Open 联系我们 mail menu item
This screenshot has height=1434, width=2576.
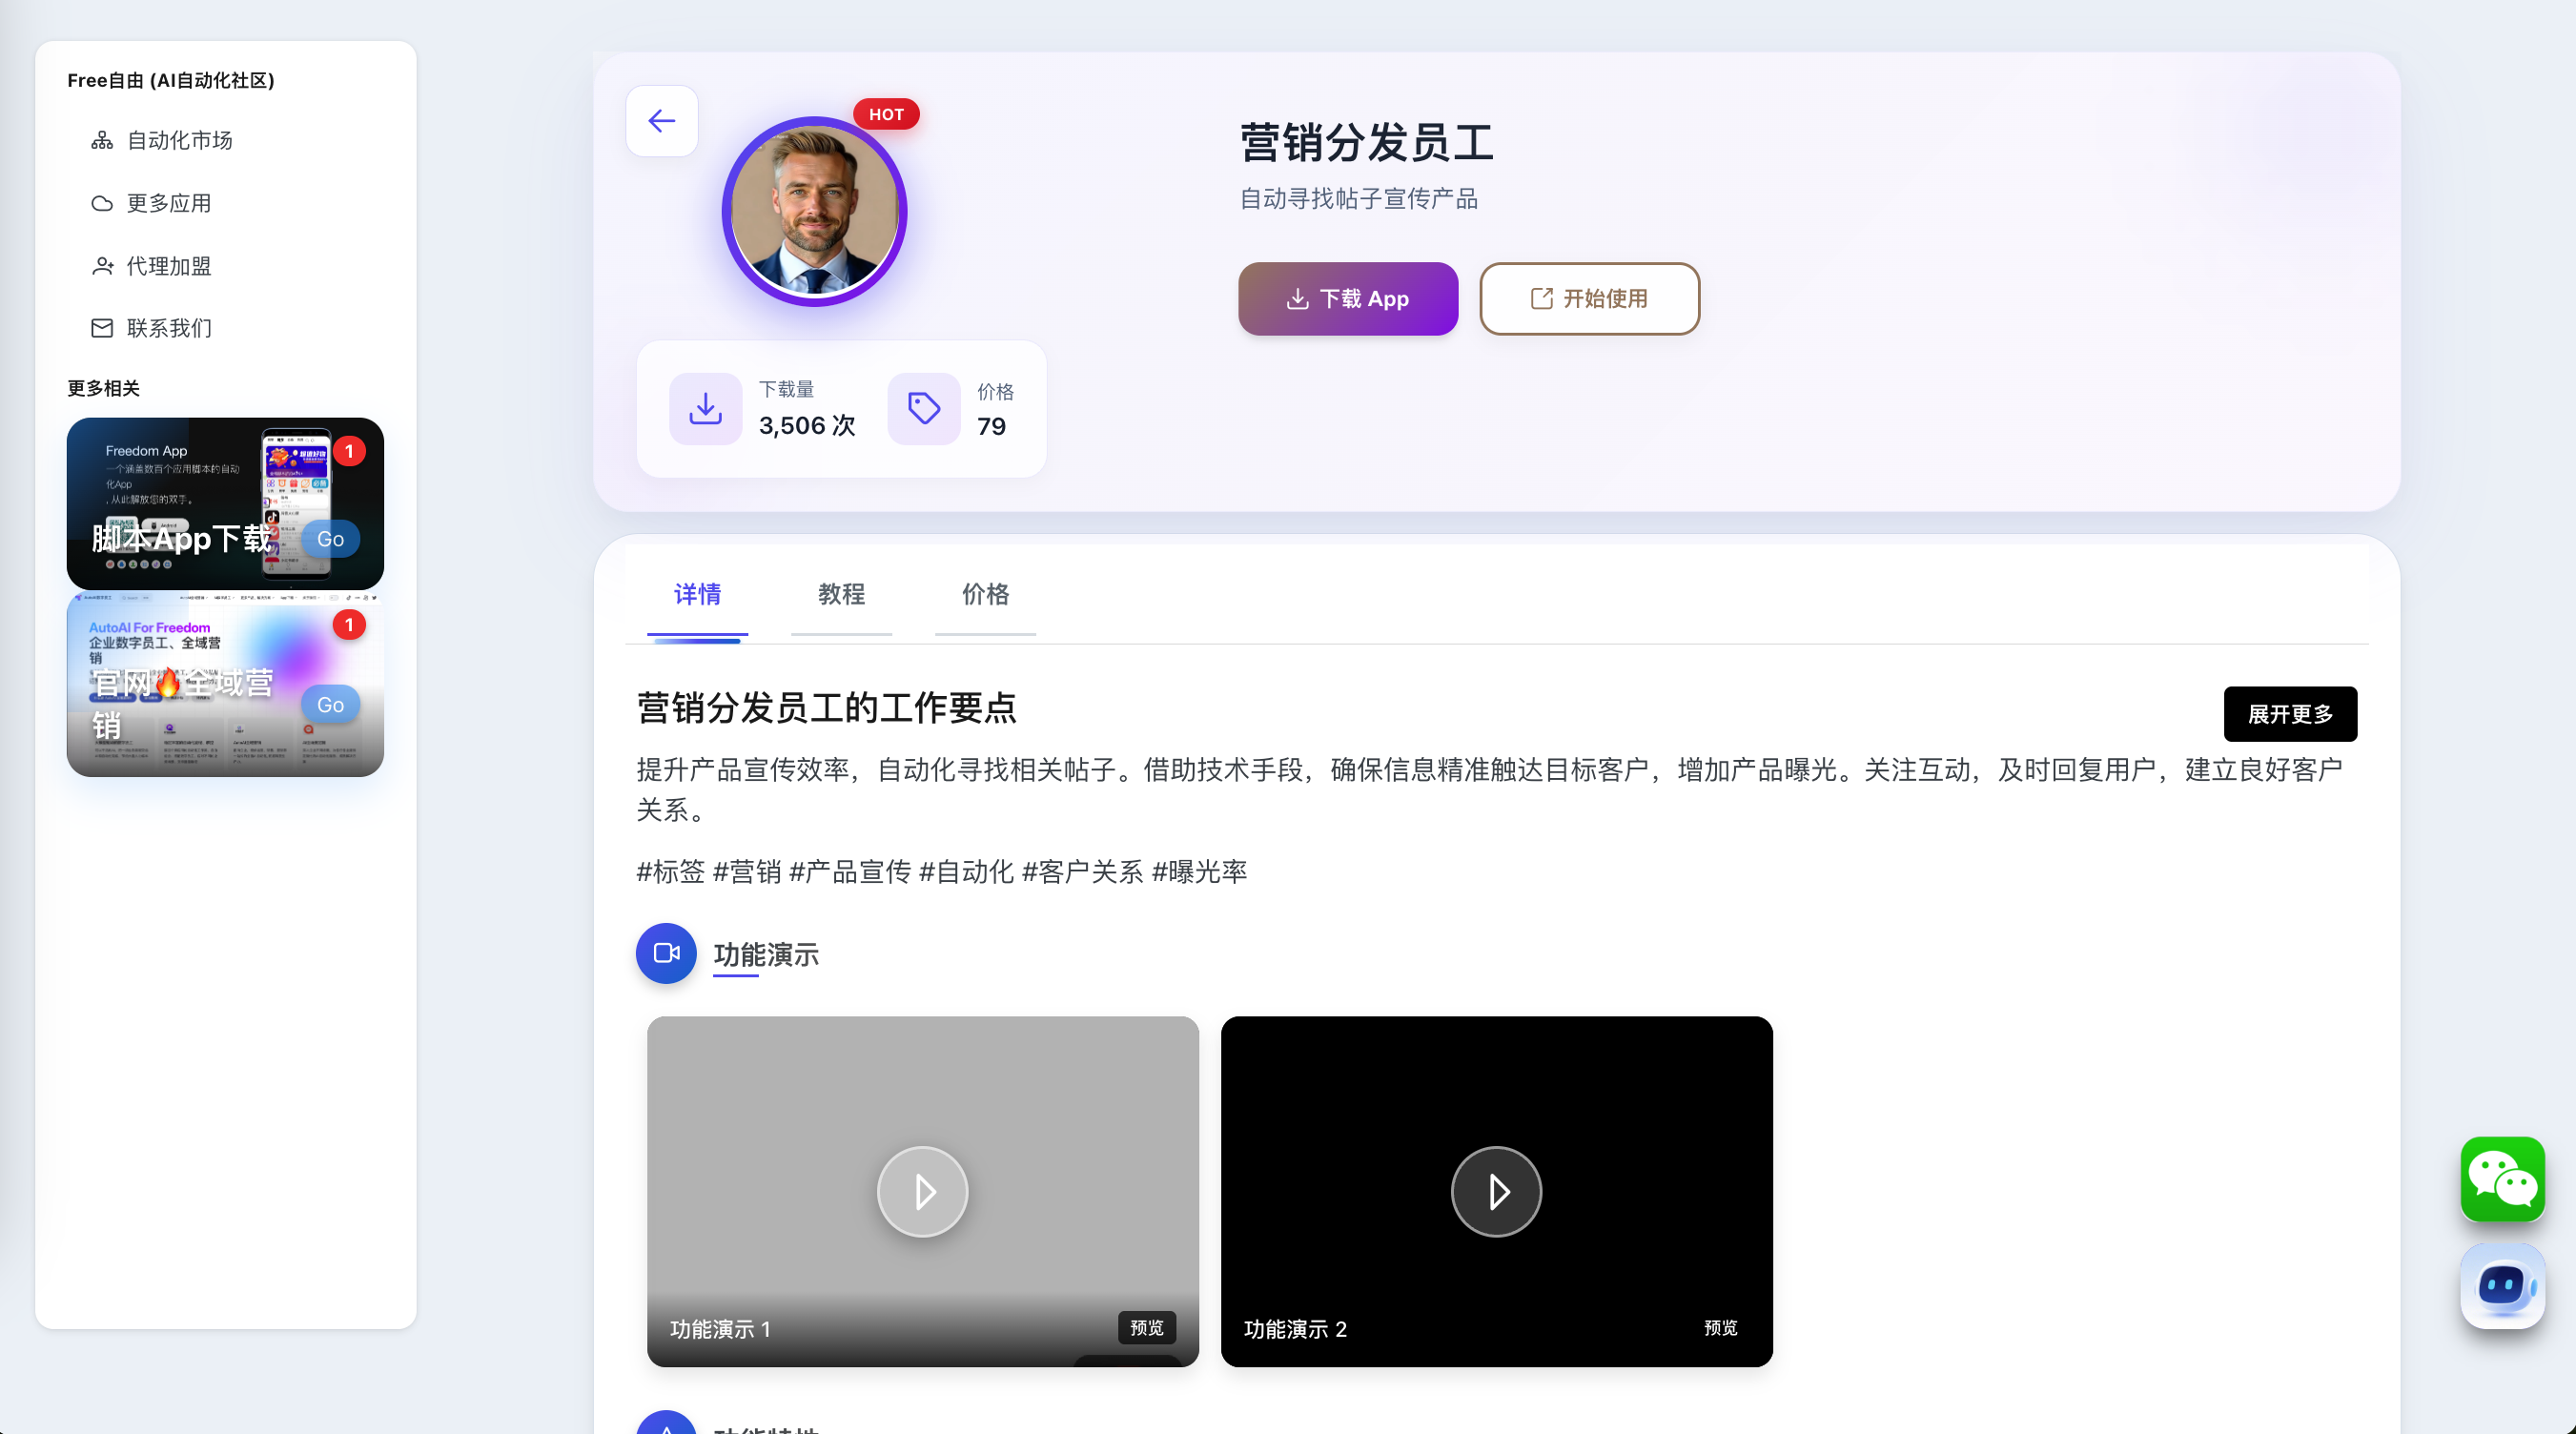click(x=168, y=328)
